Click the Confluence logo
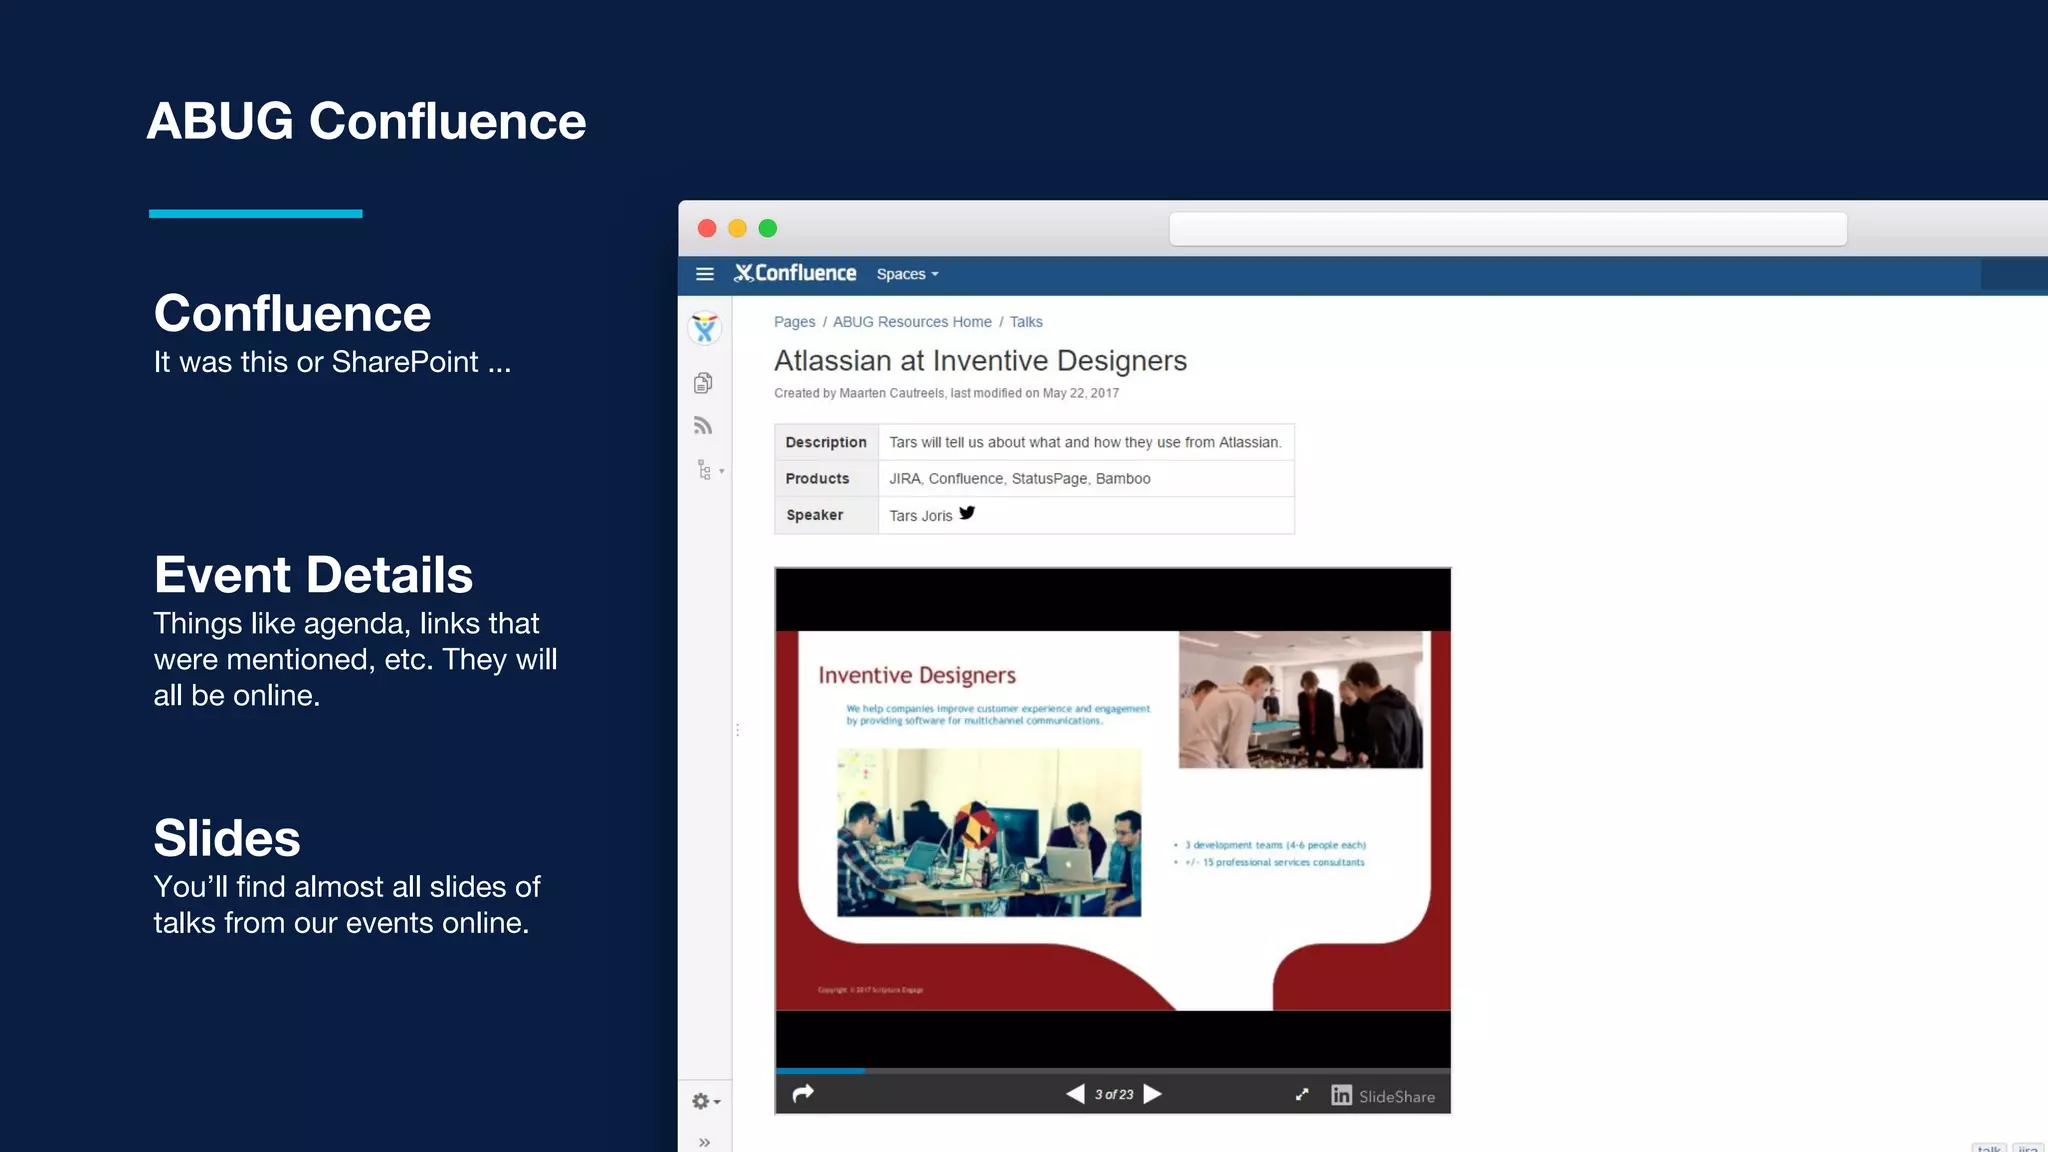Image resolution: width=2048 pixels, height=1152 pixels. point(796,273)
